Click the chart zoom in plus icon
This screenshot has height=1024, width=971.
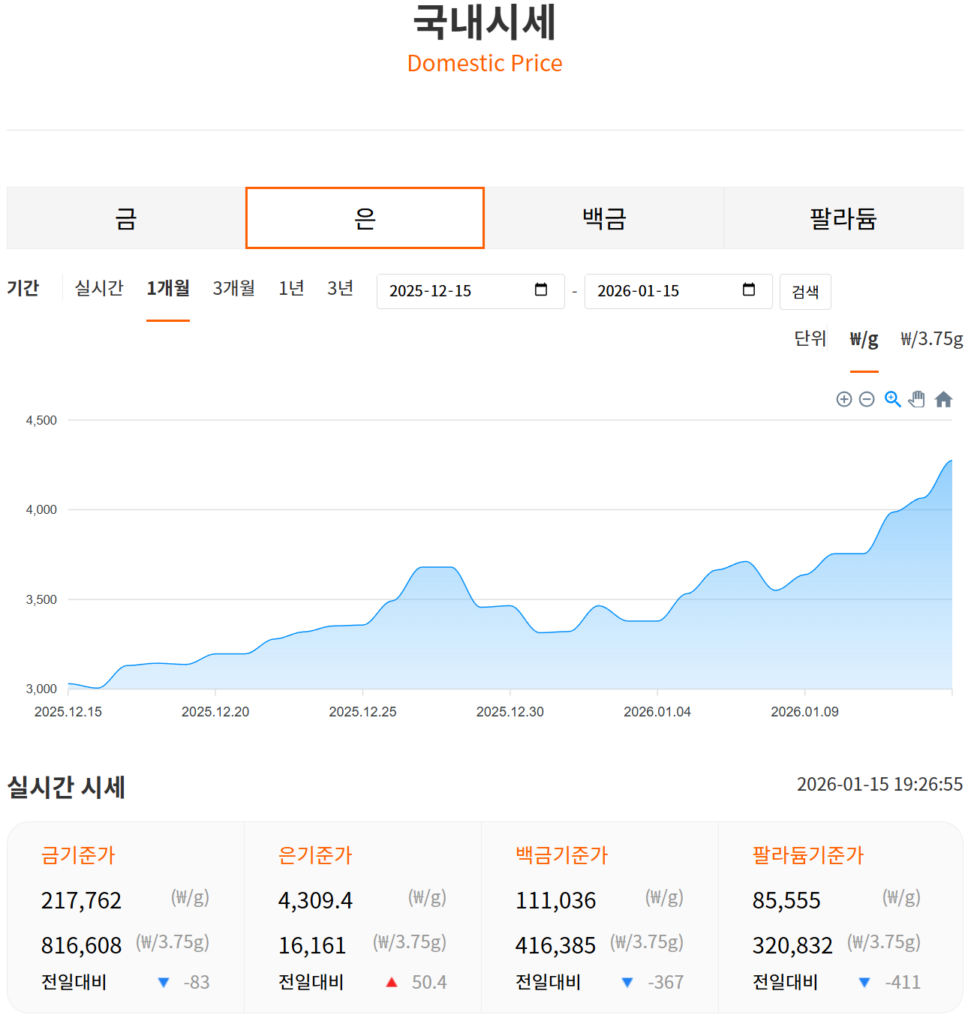pyautogui.click(x=844, y=400)
